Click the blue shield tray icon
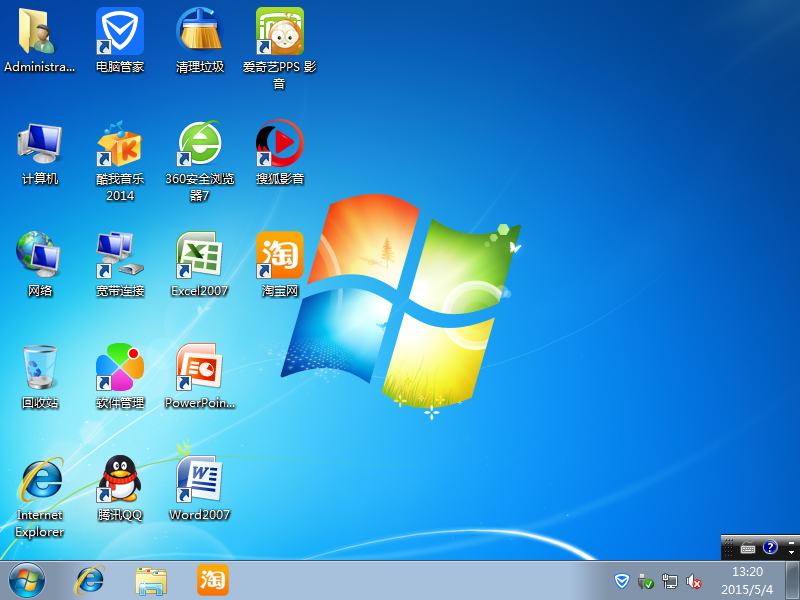800x600 pixels. [x=621, y=581]
